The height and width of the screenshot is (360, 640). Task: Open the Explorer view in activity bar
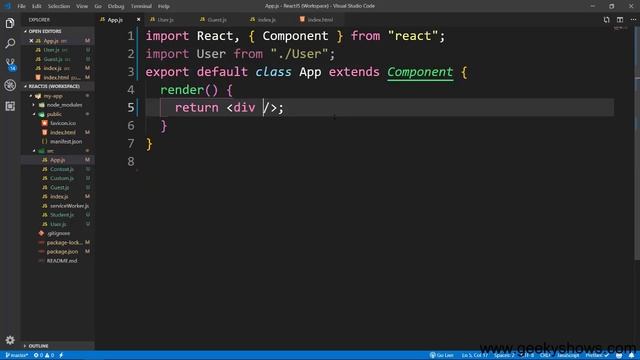10,23
